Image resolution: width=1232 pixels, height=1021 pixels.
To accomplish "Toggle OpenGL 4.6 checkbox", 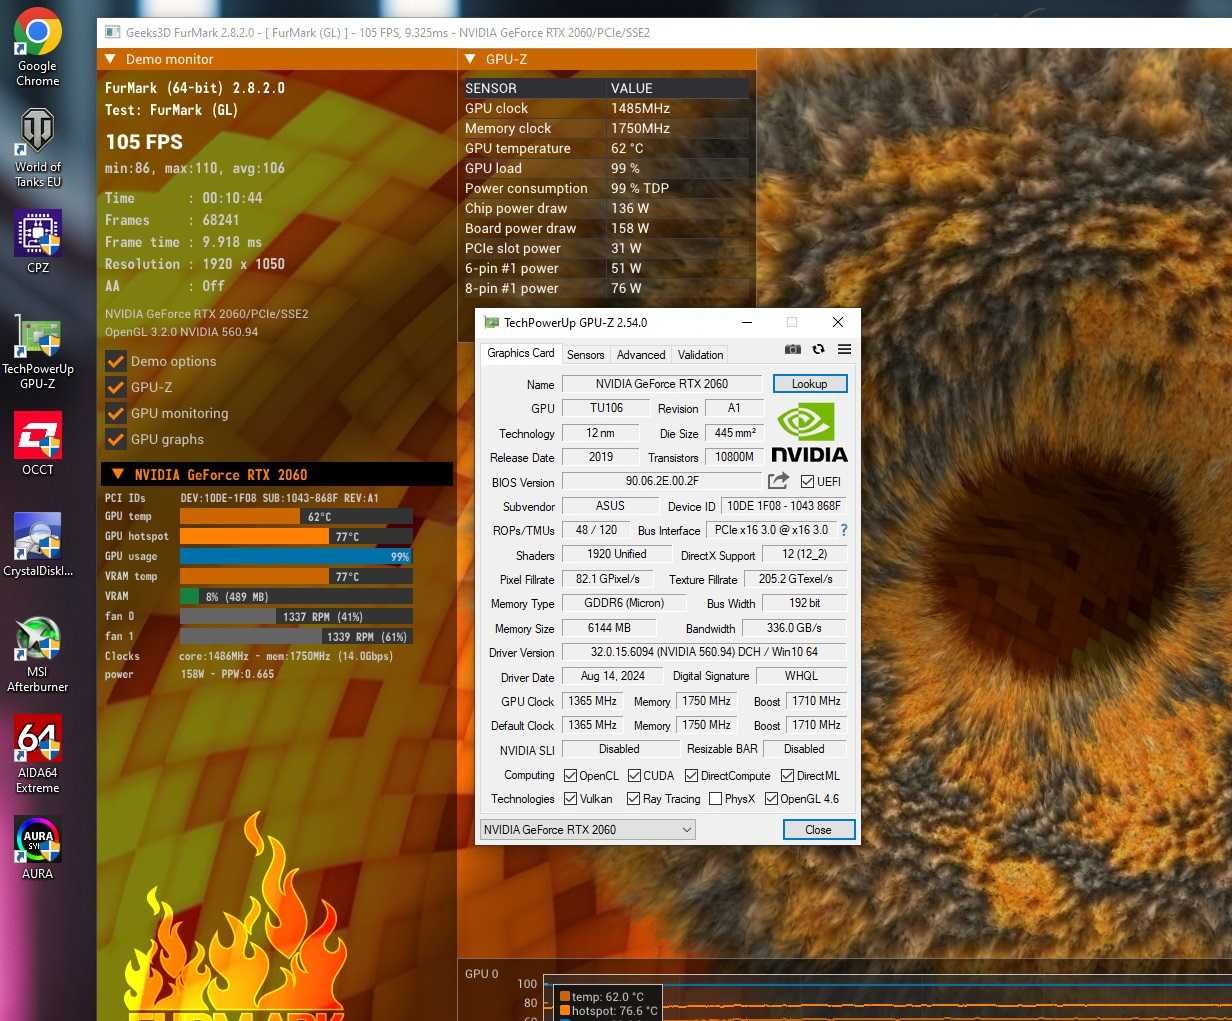I will [771, 799].
